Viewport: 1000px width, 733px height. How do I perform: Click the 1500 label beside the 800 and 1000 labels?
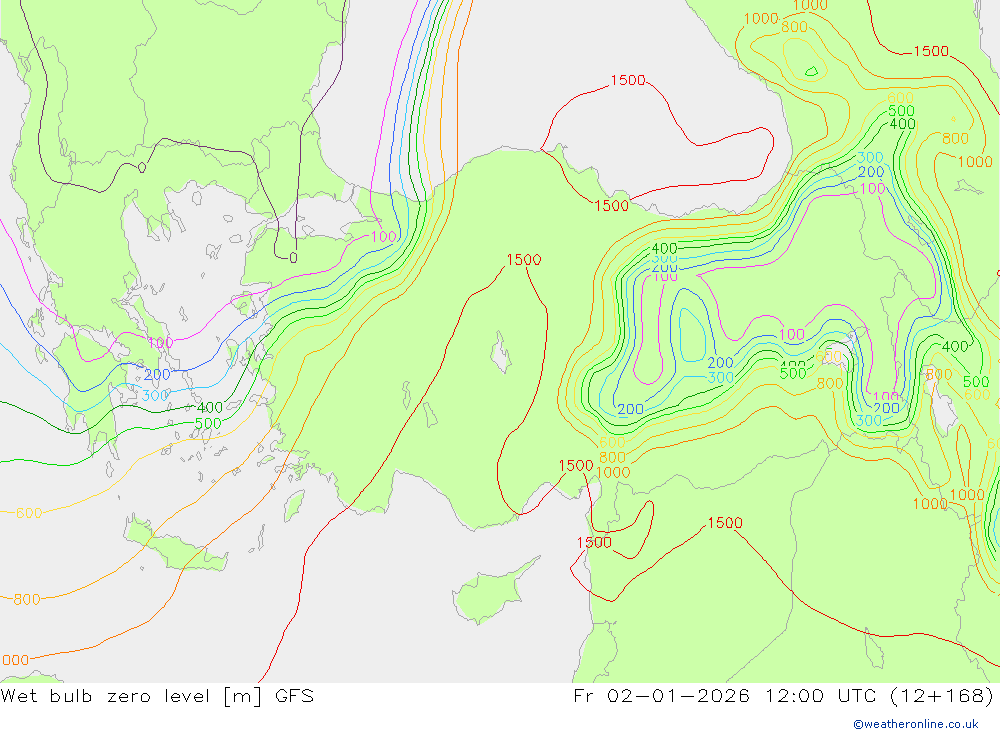(576, 466)
